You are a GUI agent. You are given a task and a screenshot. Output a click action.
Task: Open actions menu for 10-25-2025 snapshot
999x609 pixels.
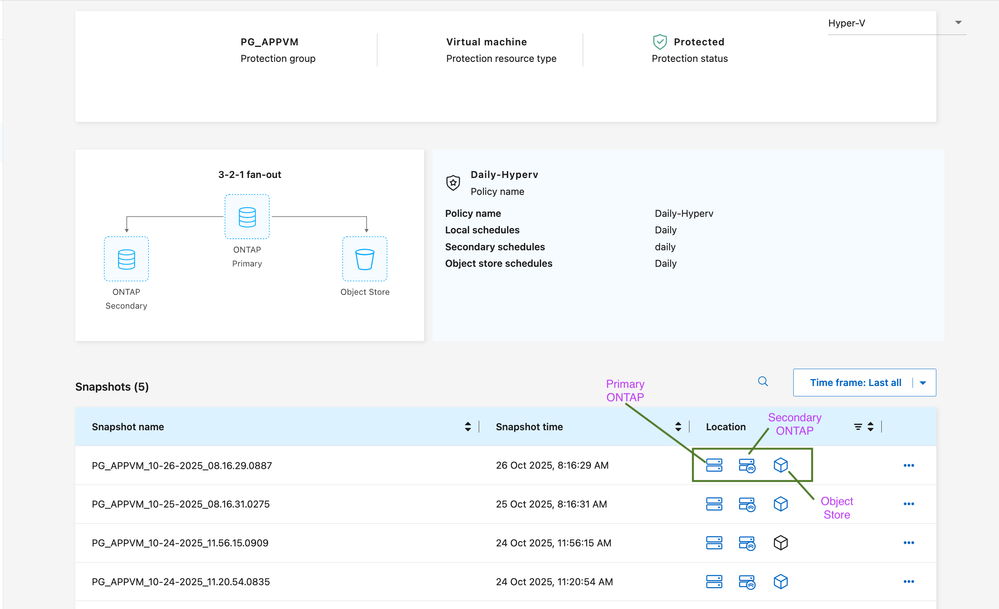point(908,504)
